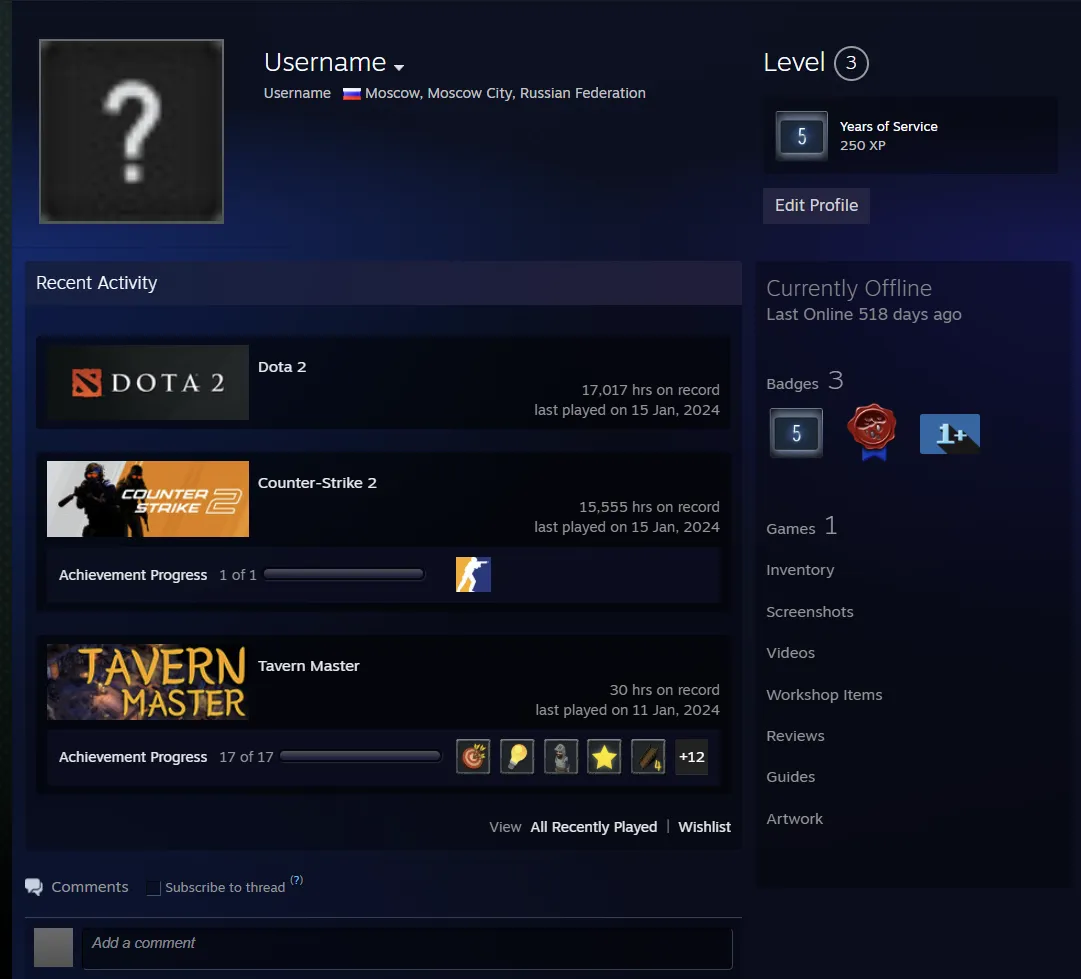Viewport: 1081px width, 979px height.
Task: Click the profile avatar question mark image
Action: point(131,131)
